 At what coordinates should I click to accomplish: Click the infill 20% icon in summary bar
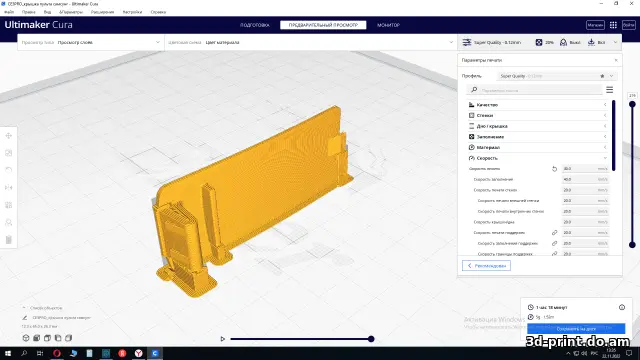click(539, 42)
